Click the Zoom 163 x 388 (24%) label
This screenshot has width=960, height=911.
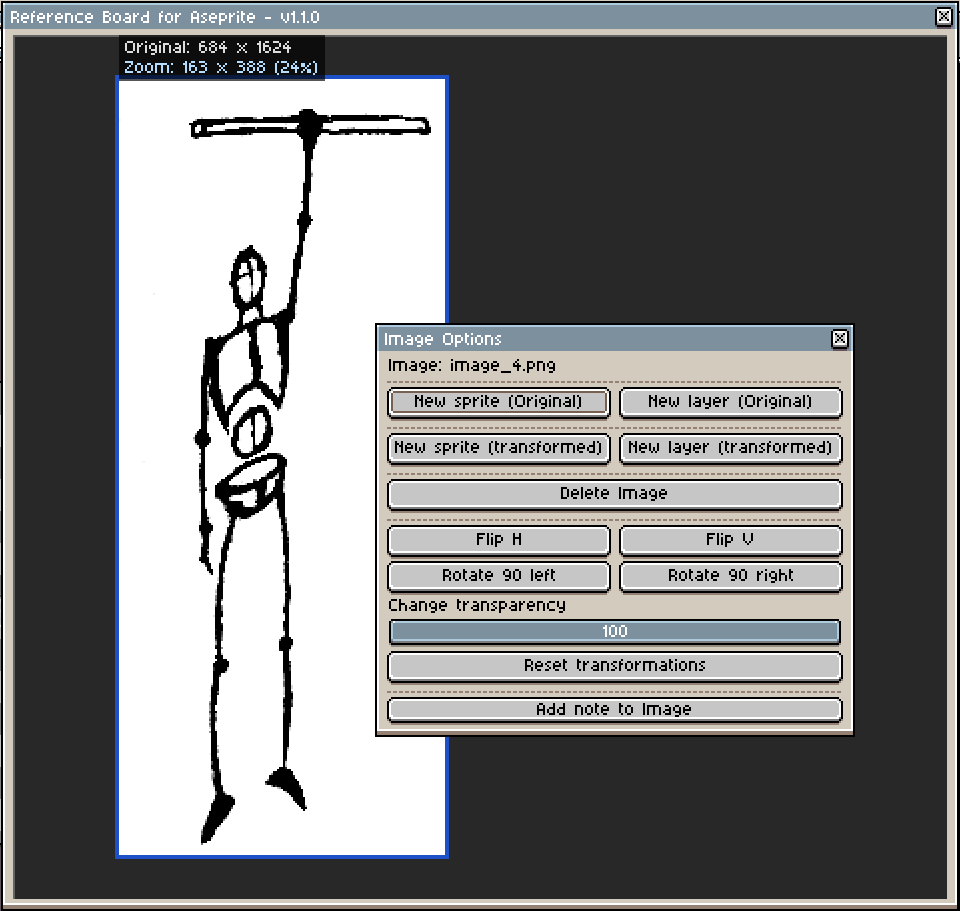pos(221,67)
